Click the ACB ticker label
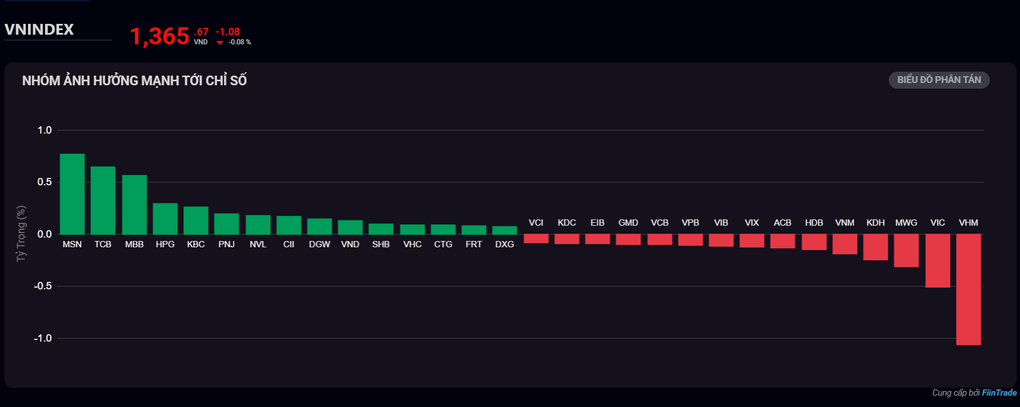Viewport: 1020px width, 407px height. pyautogui.click(x=783, y=222)
